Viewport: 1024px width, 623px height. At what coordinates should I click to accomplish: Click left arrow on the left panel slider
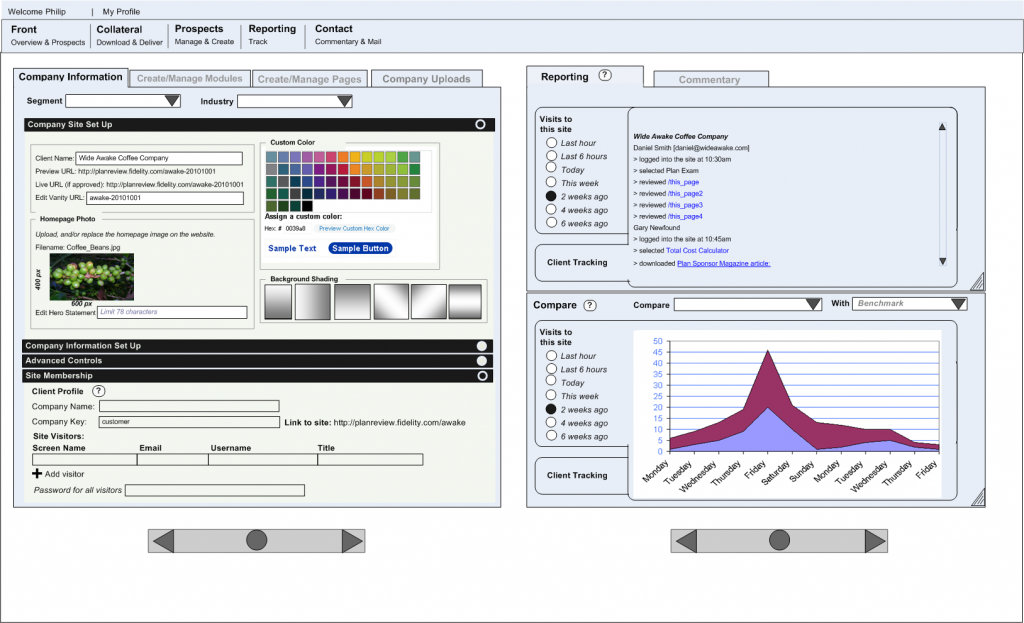[x=162, y=541]
